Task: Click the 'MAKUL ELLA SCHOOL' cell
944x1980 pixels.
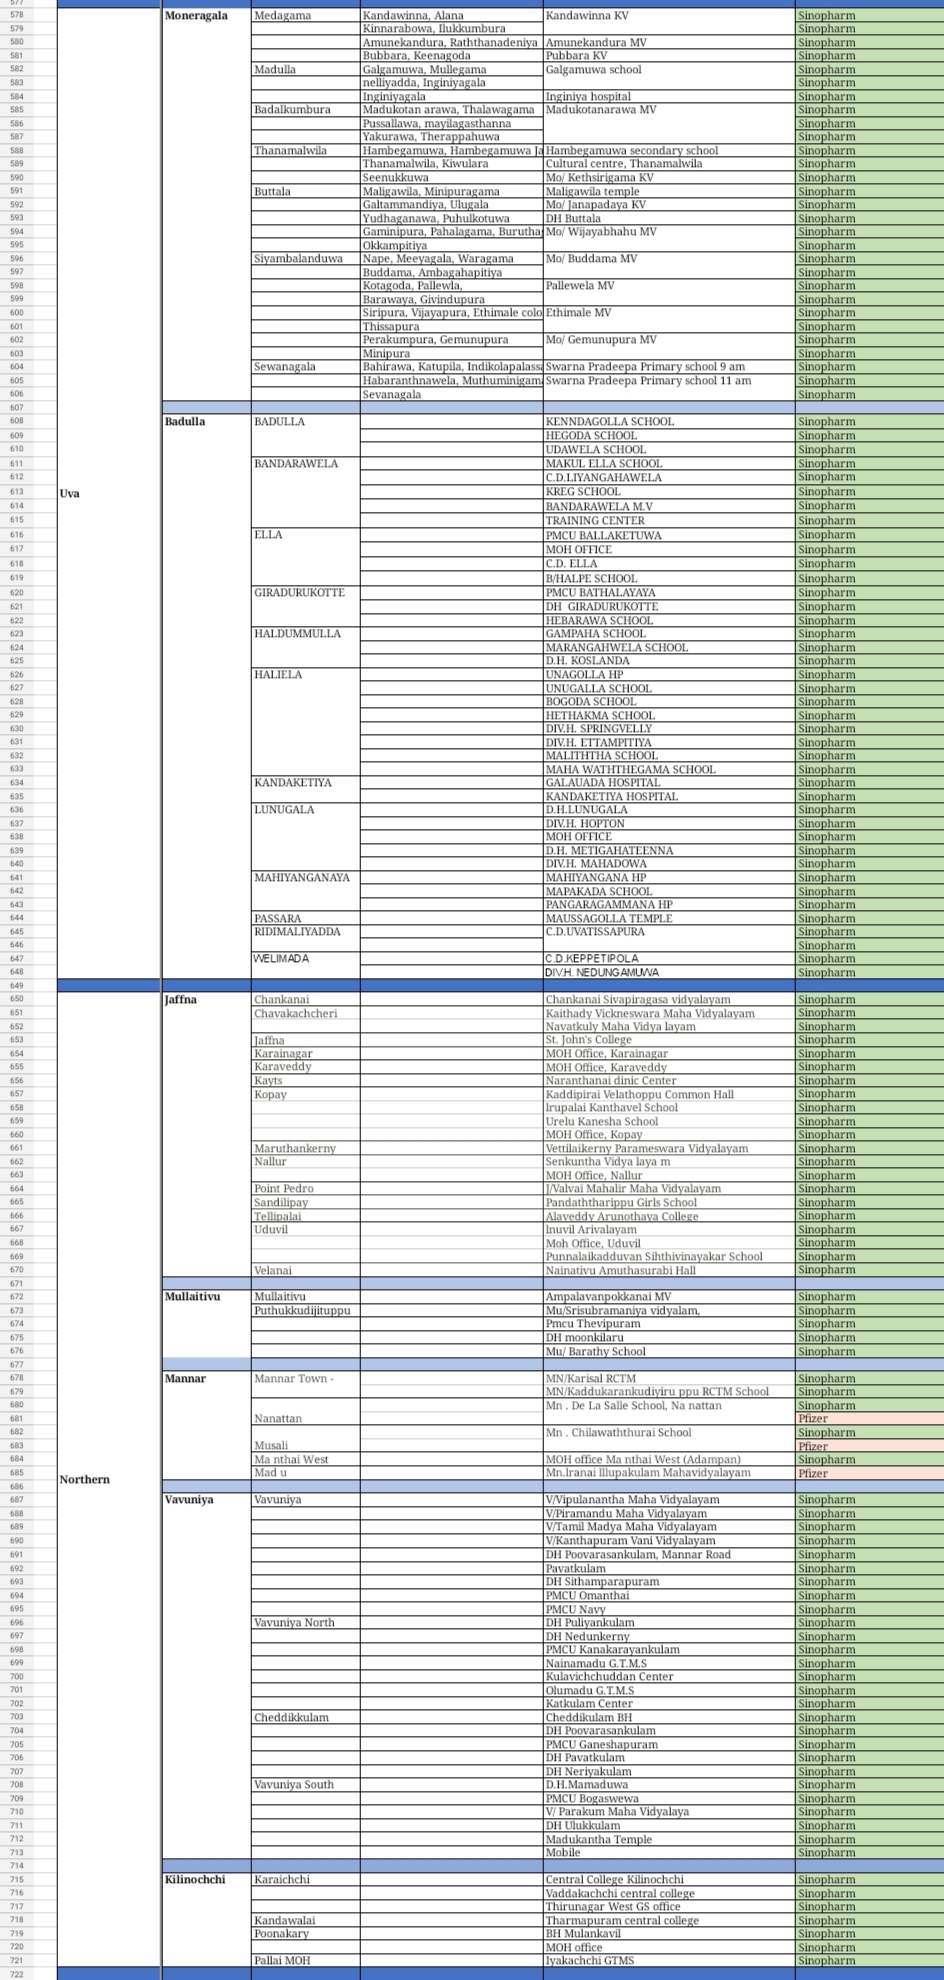Action: [669, 464]
